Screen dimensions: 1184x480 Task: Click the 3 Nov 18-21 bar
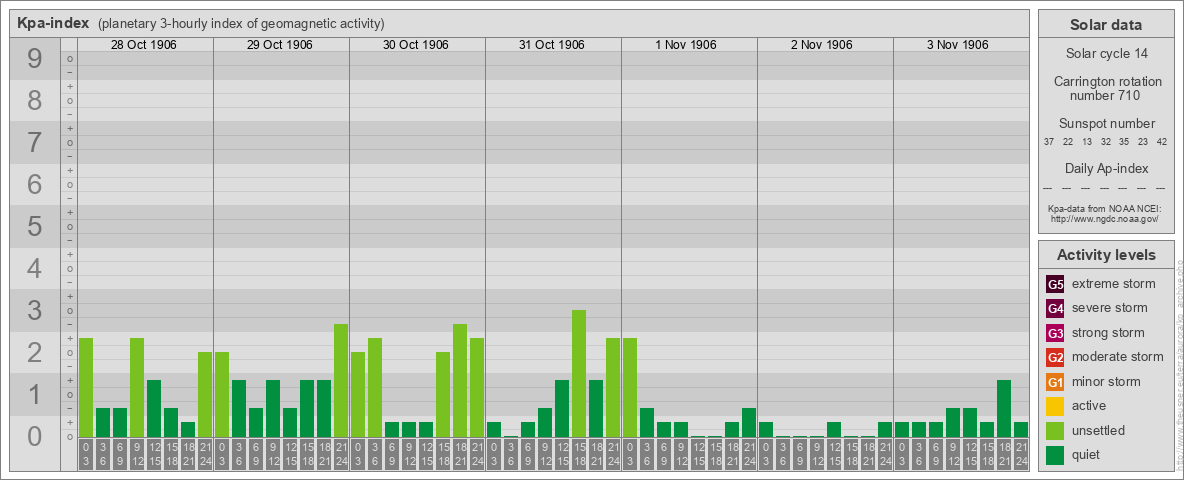coord(1004,408)
